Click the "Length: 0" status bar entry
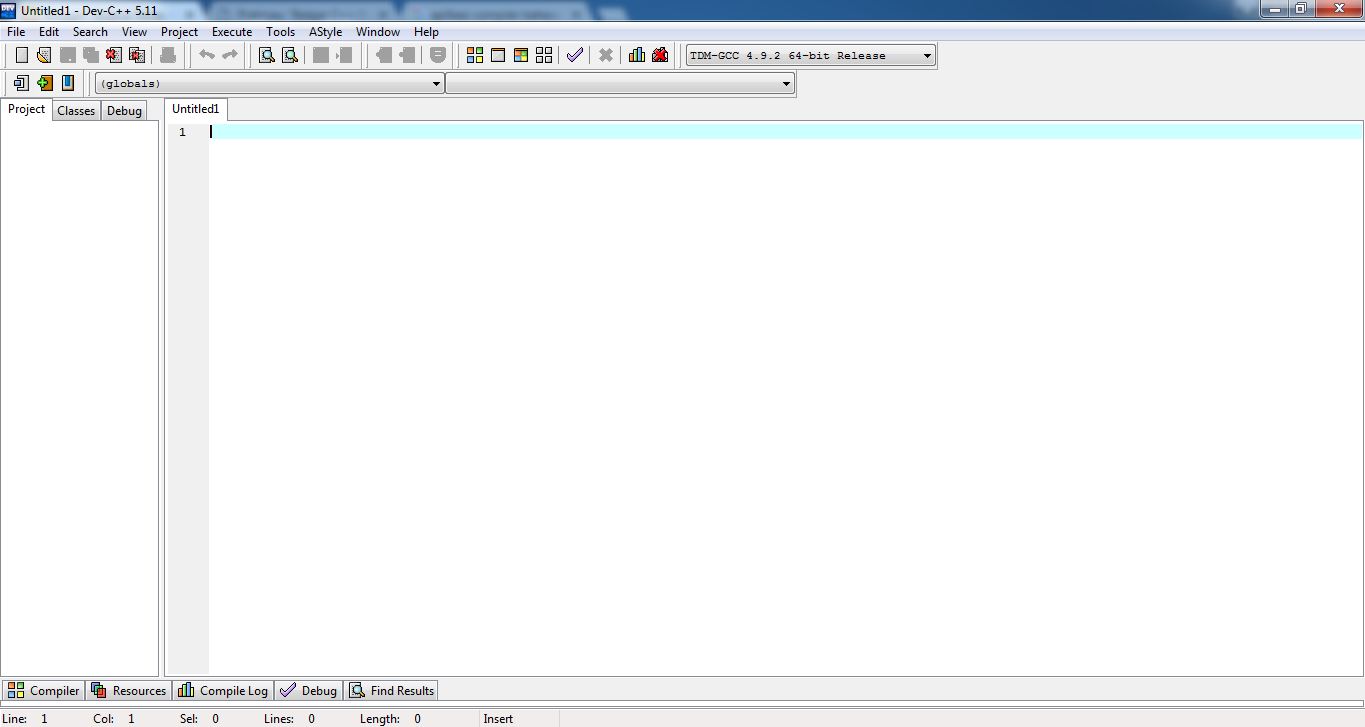Screen dimensions: 1365x727 coord(391,719)
